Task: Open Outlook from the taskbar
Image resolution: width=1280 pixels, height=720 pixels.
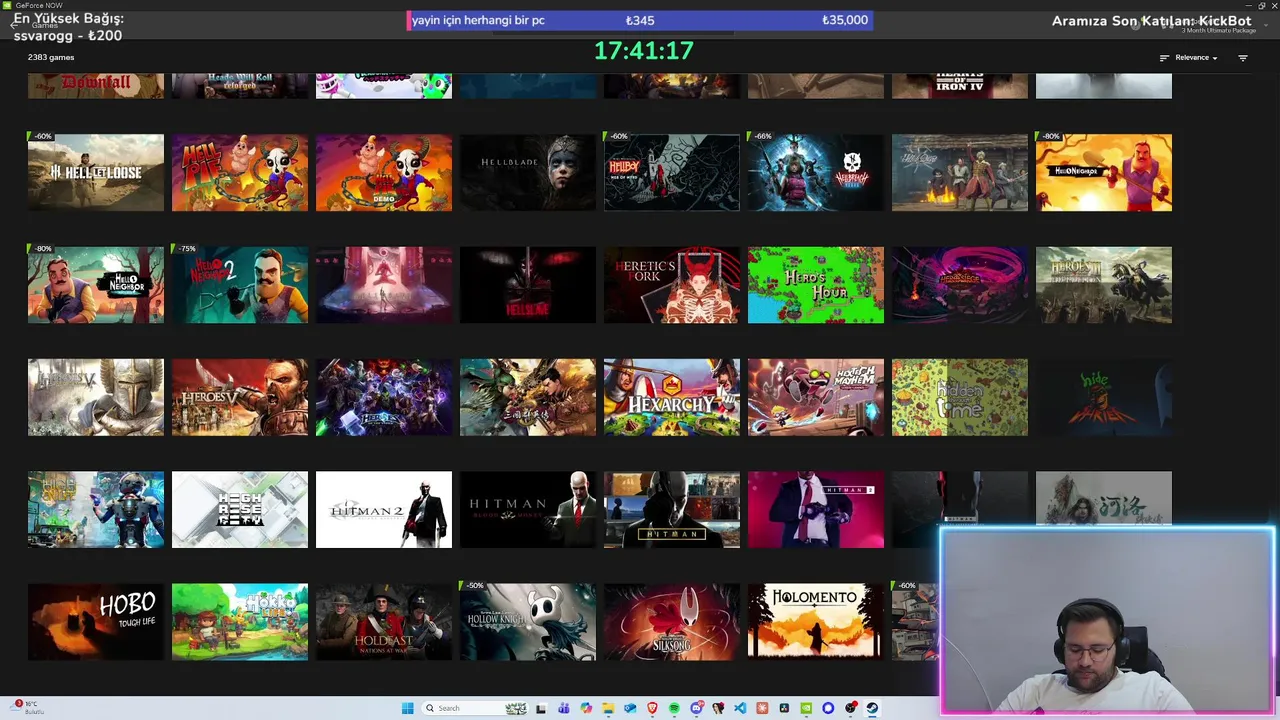Action: click(x=630, y=708)
